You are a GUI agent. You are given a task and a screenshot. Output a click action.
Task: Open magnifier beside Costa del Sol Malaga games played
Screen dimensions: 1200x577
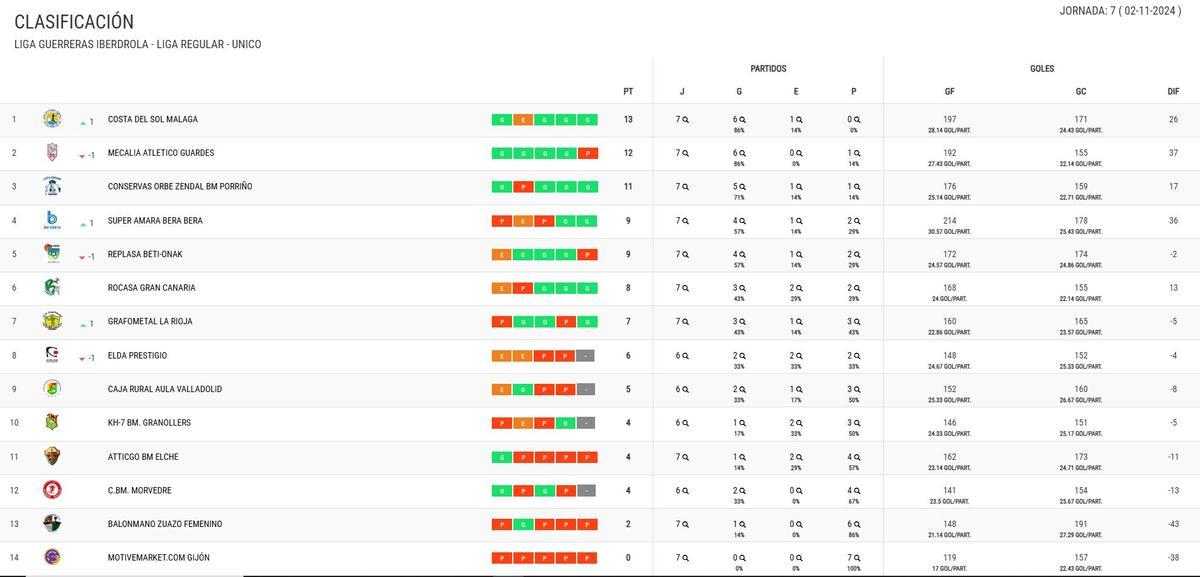click(x=686, y=120)
